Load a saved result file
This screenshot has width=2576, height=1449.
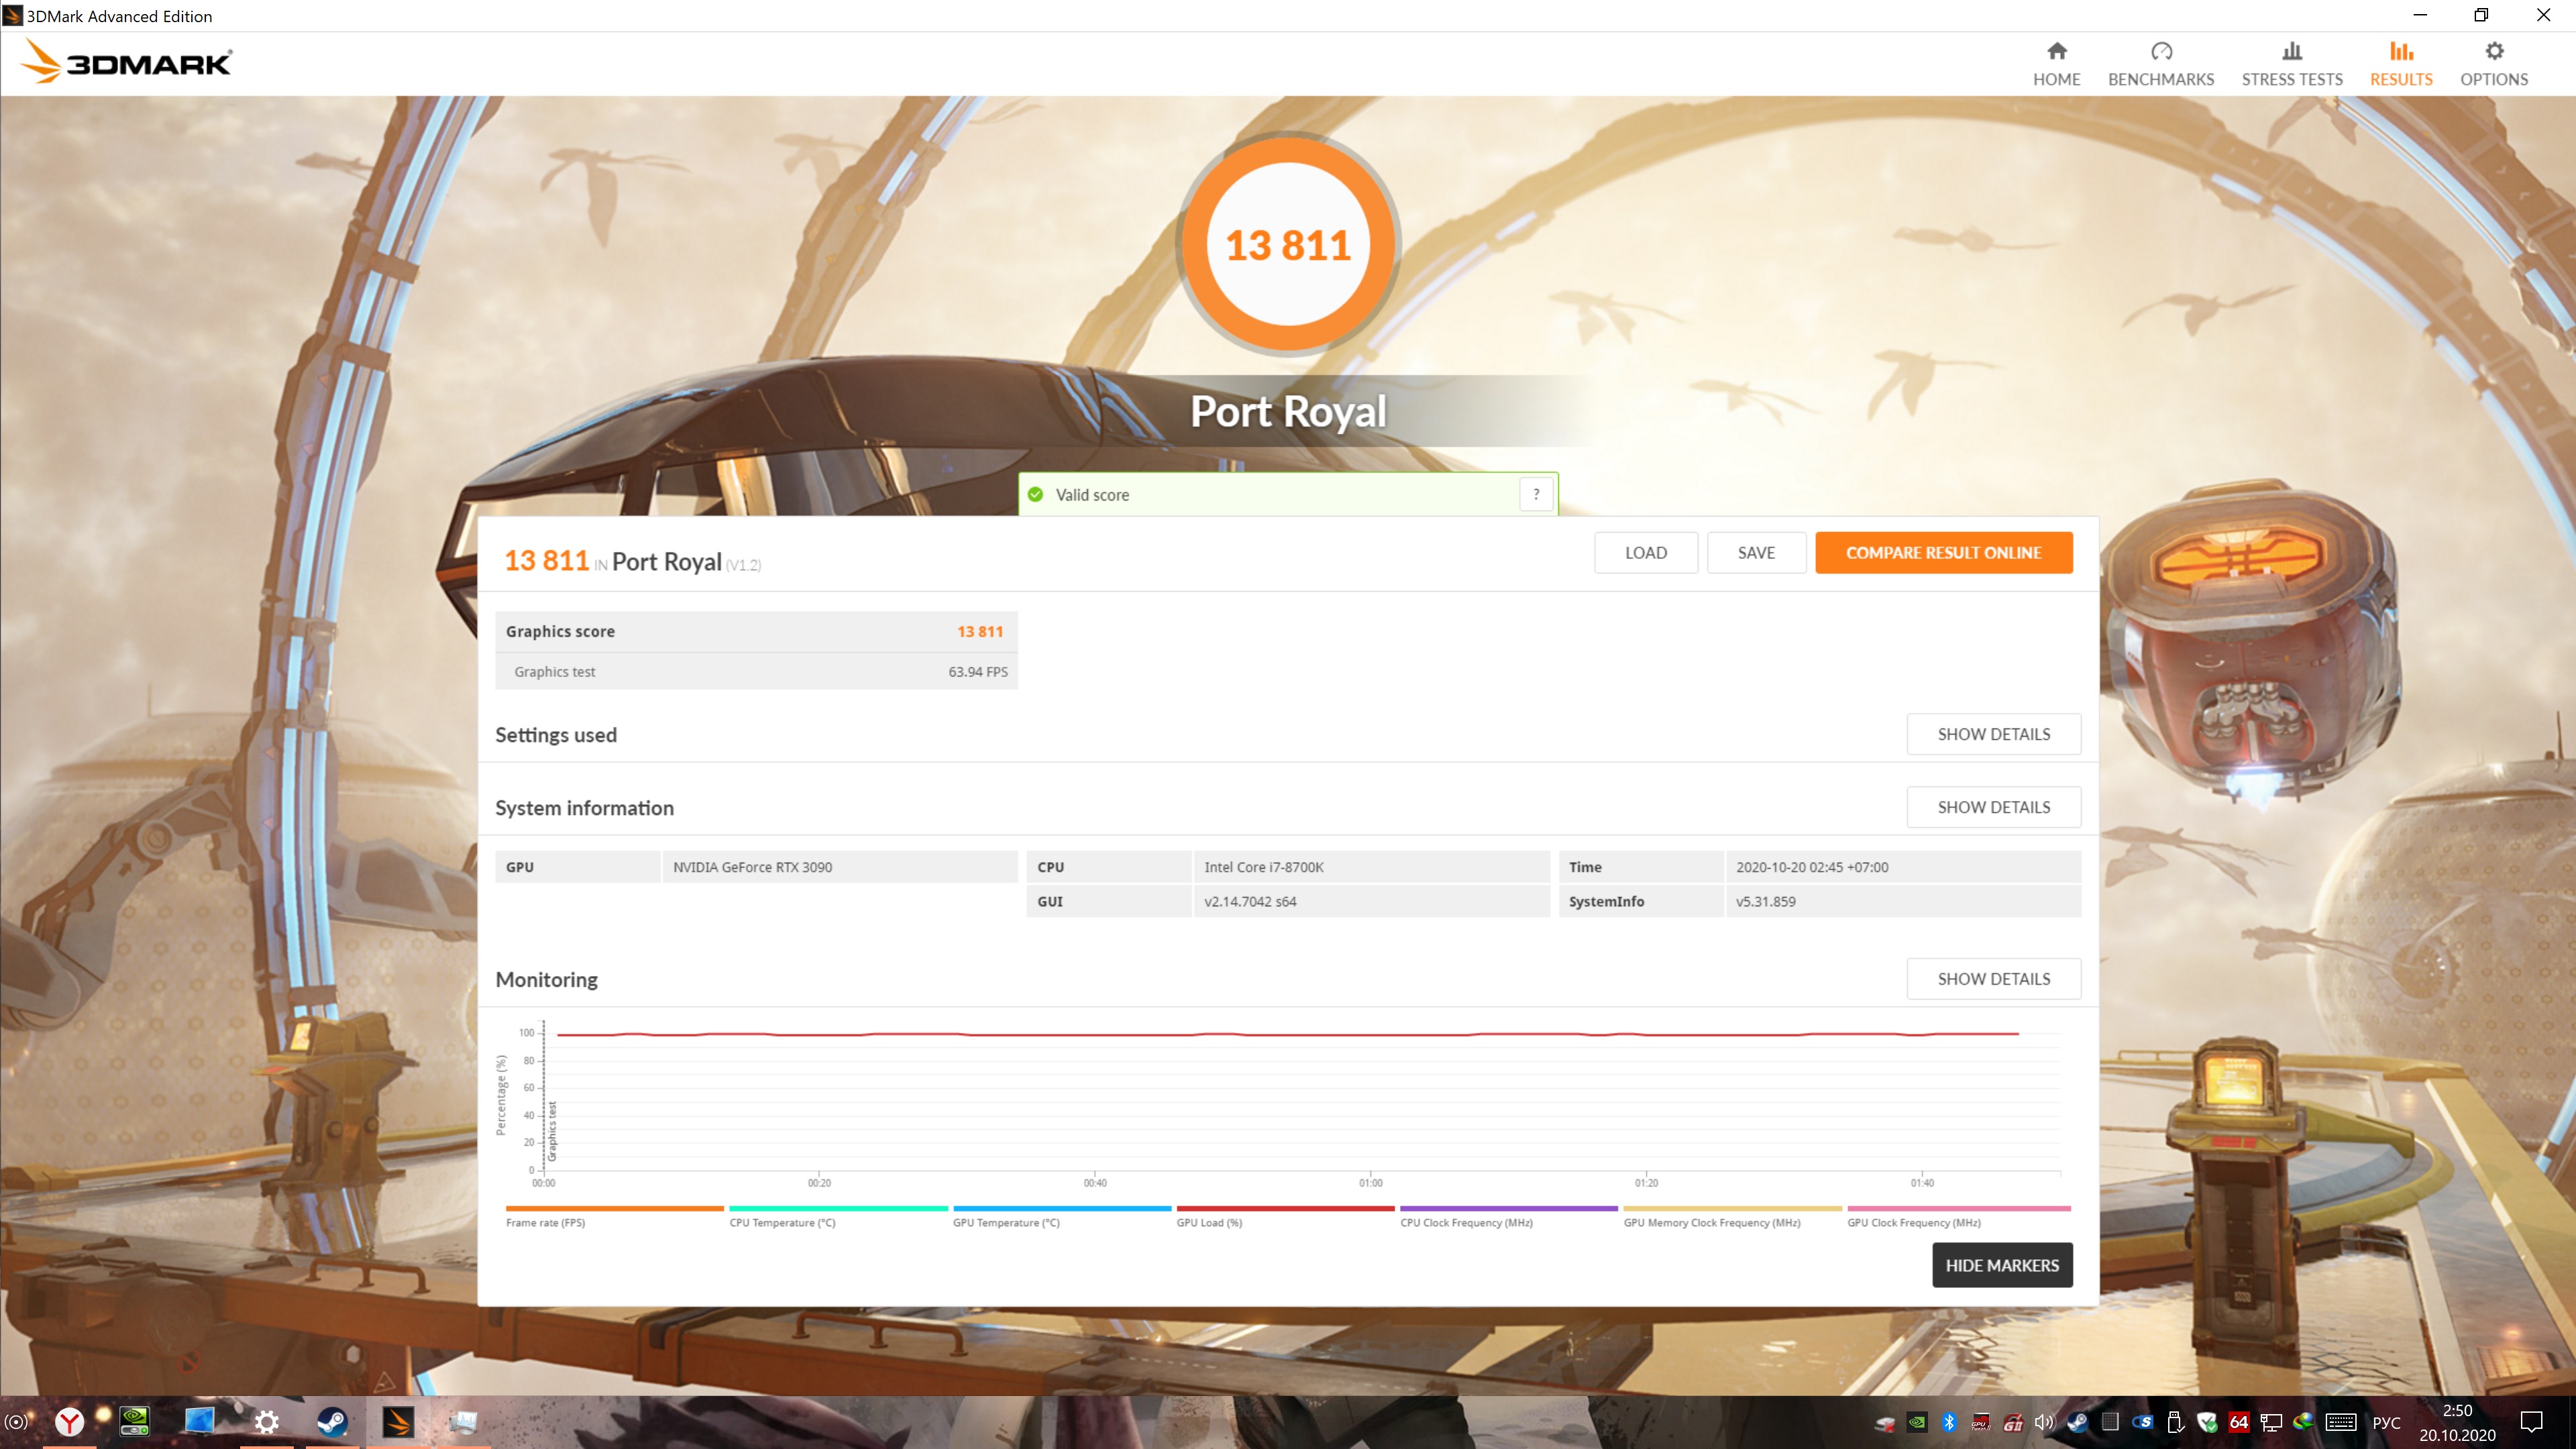coord(1645,553)
